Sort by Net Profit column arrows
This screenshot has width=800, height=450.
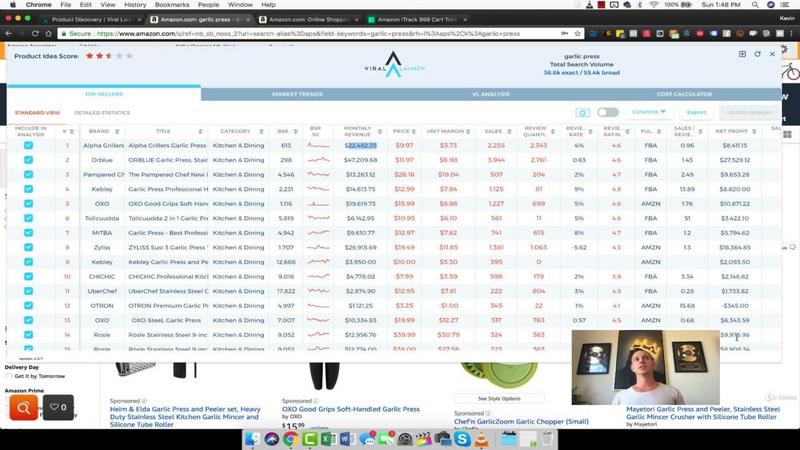pyautogui.click(x=754, y=132)
